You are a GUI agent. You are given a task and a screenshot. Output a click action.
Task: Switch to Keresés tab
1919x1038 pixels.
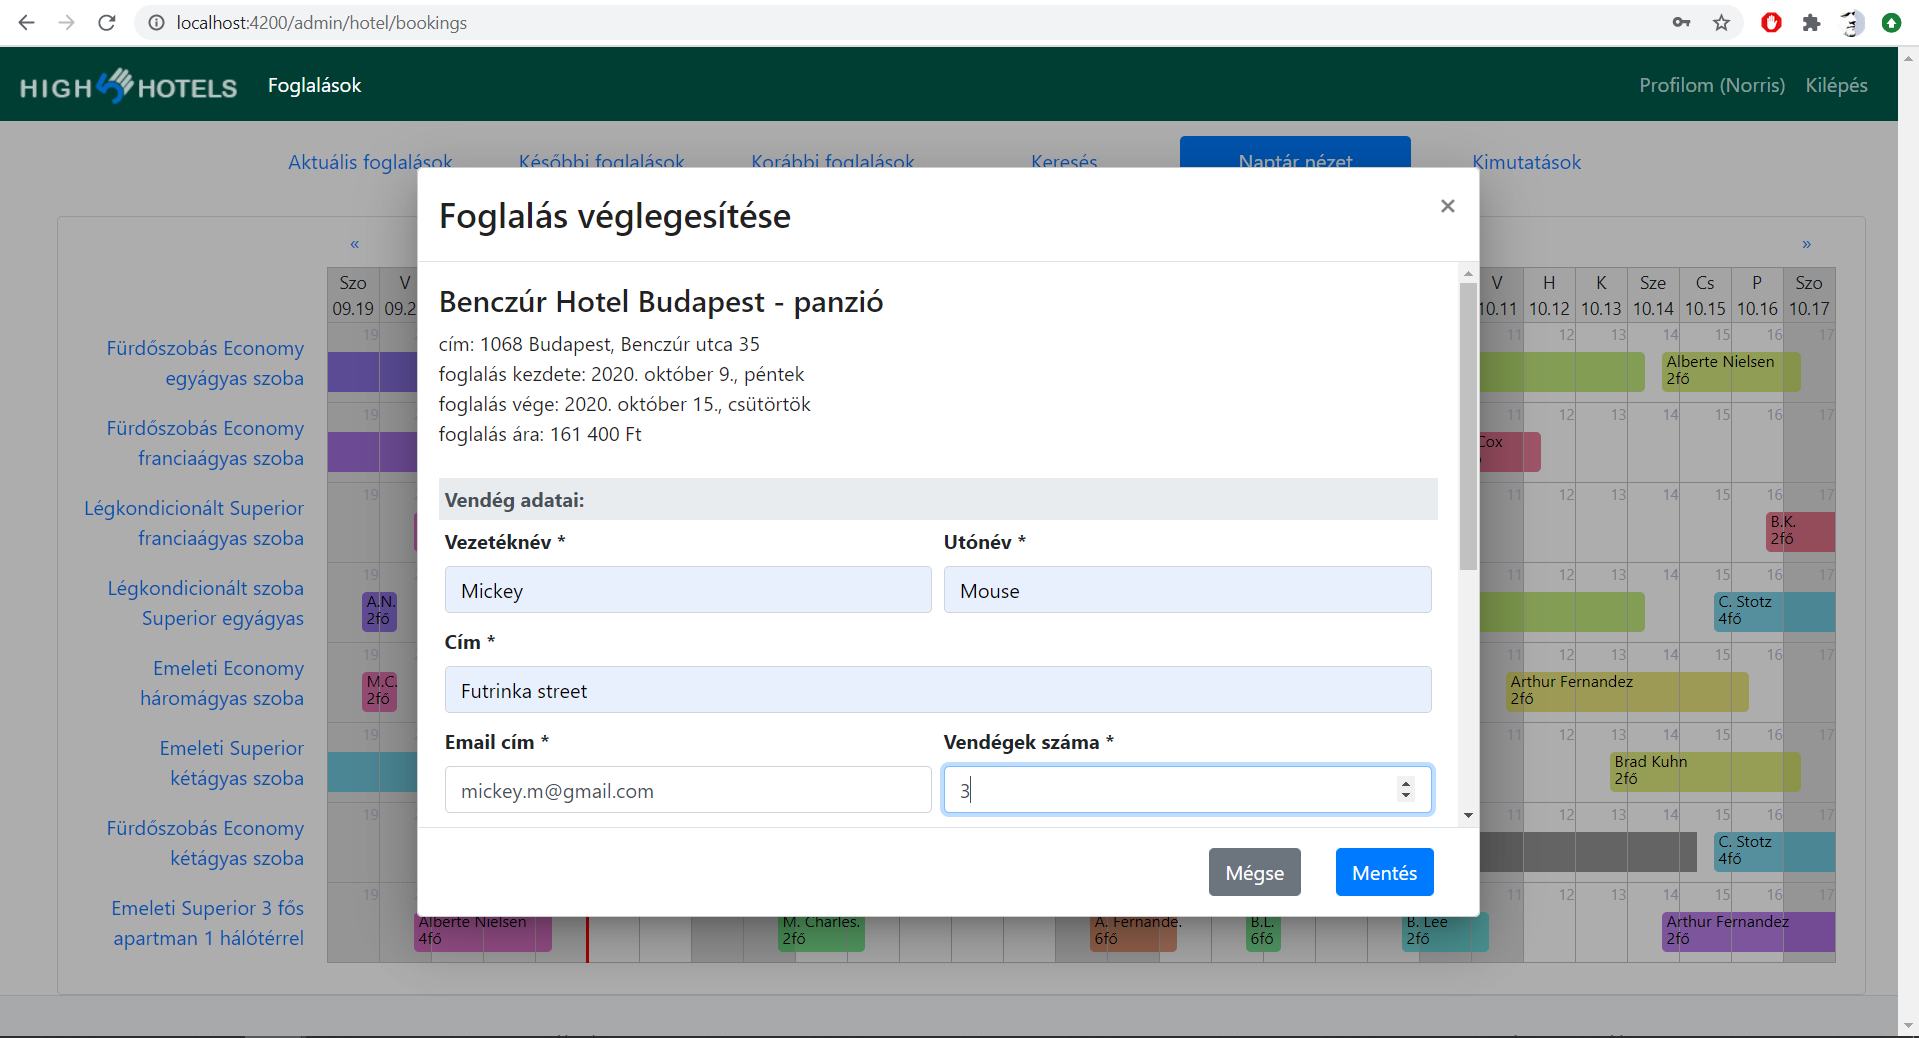click(1064, 161)
